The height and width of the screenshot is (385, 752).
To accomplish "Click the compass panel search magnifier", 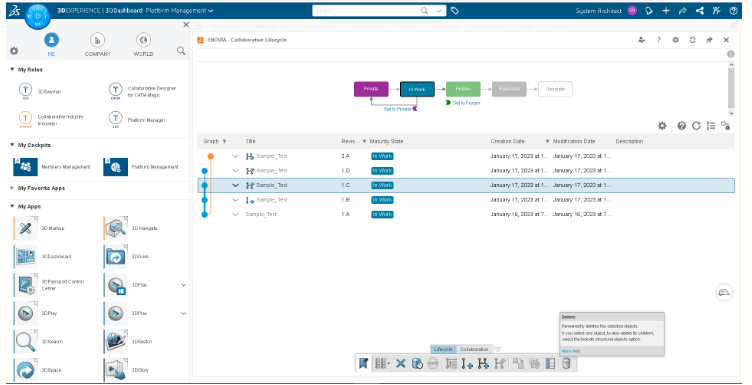I will coord(181,50).
